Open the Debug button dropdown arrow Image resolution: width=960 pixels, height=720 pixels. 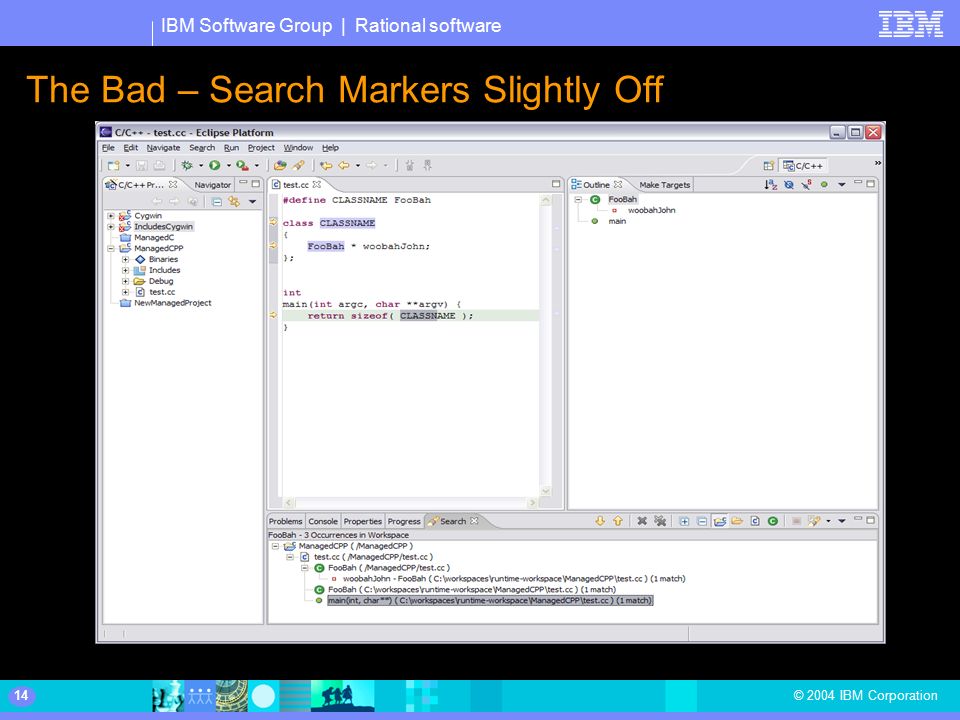point(200,165)
